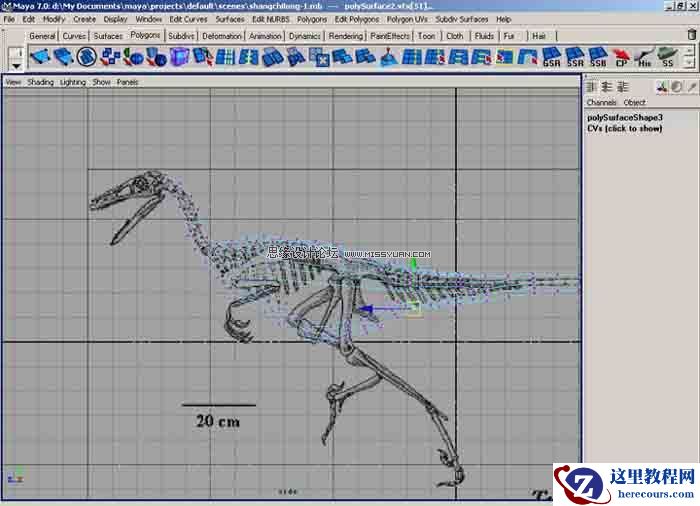
Task: Expand CVs (click to show)
Action: [x=624, y=128]
